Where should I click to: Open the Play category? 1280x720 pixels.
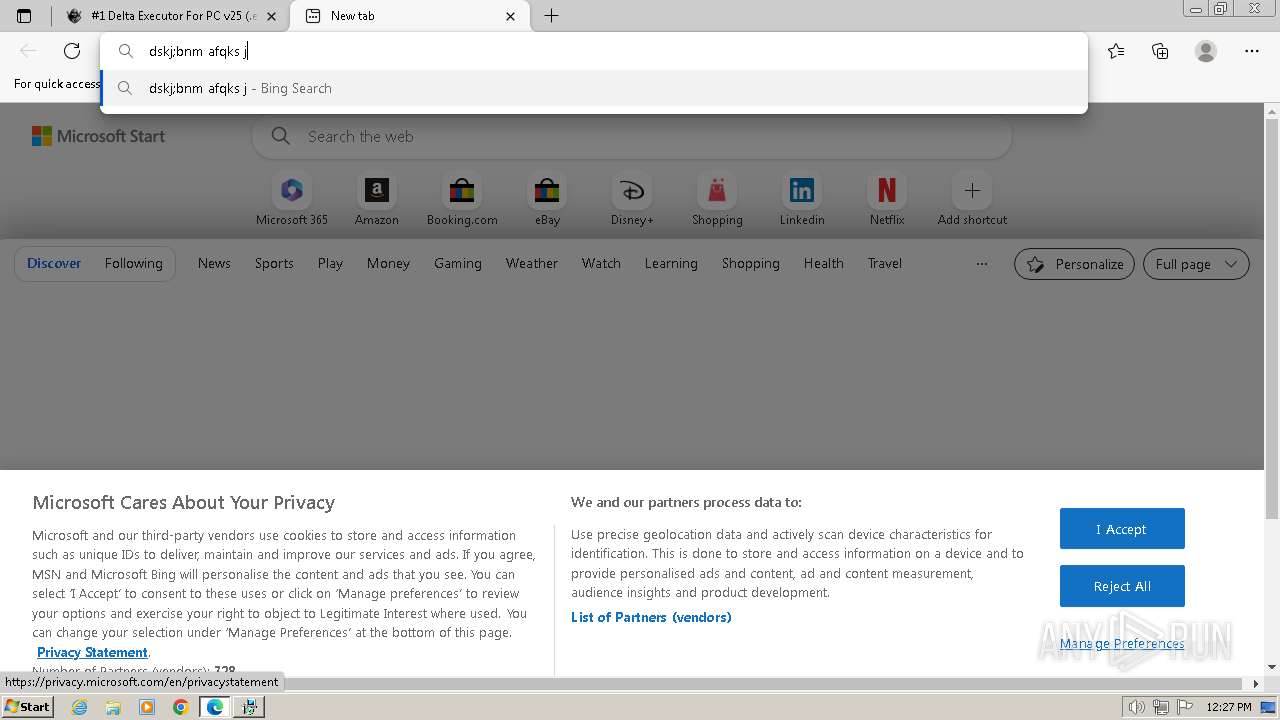point(330,263)
